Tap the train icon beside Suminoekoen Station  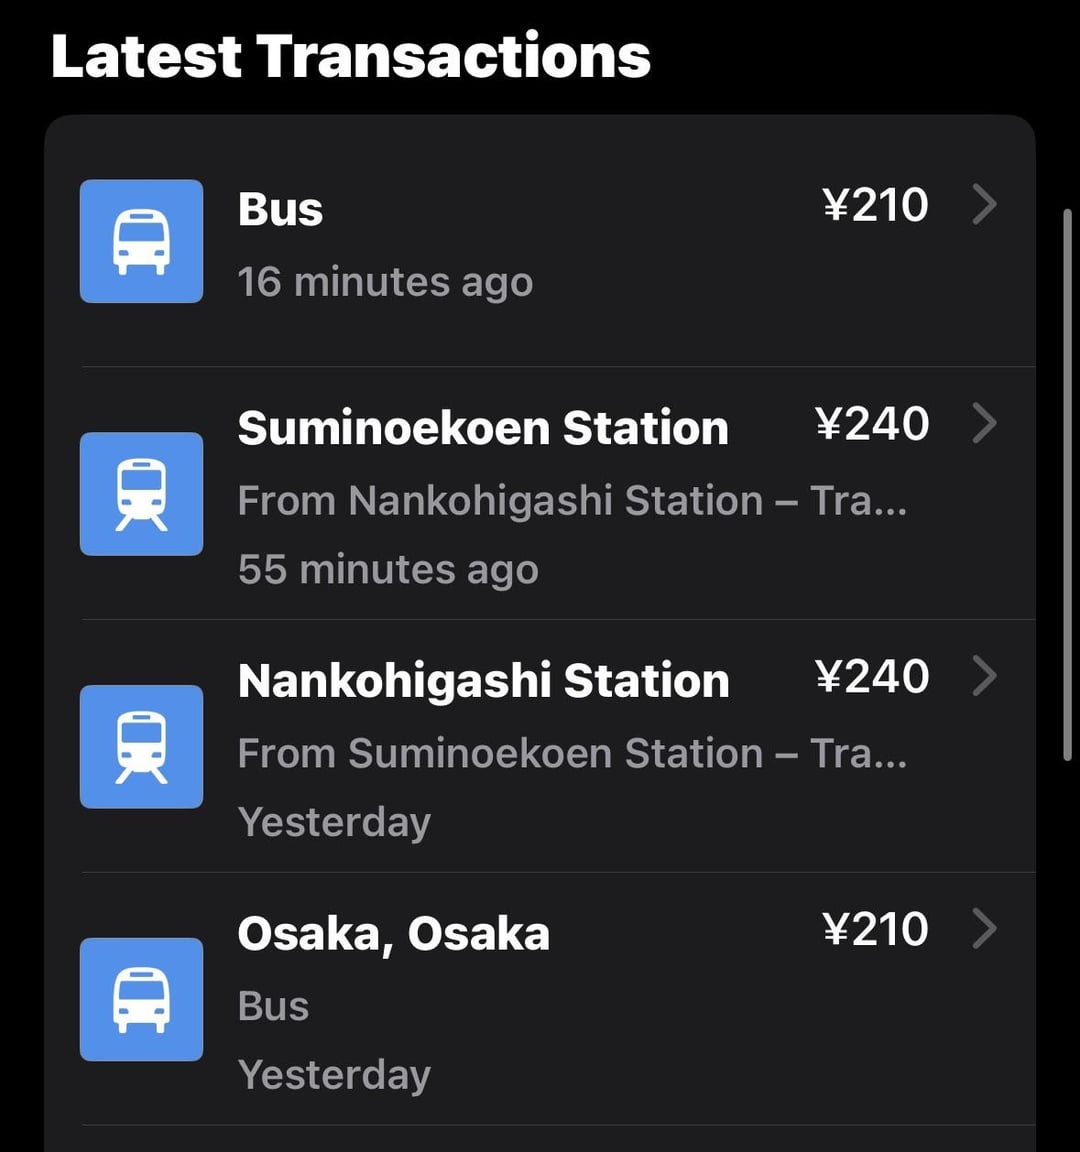pyautogui.click(x=141, y=494)
